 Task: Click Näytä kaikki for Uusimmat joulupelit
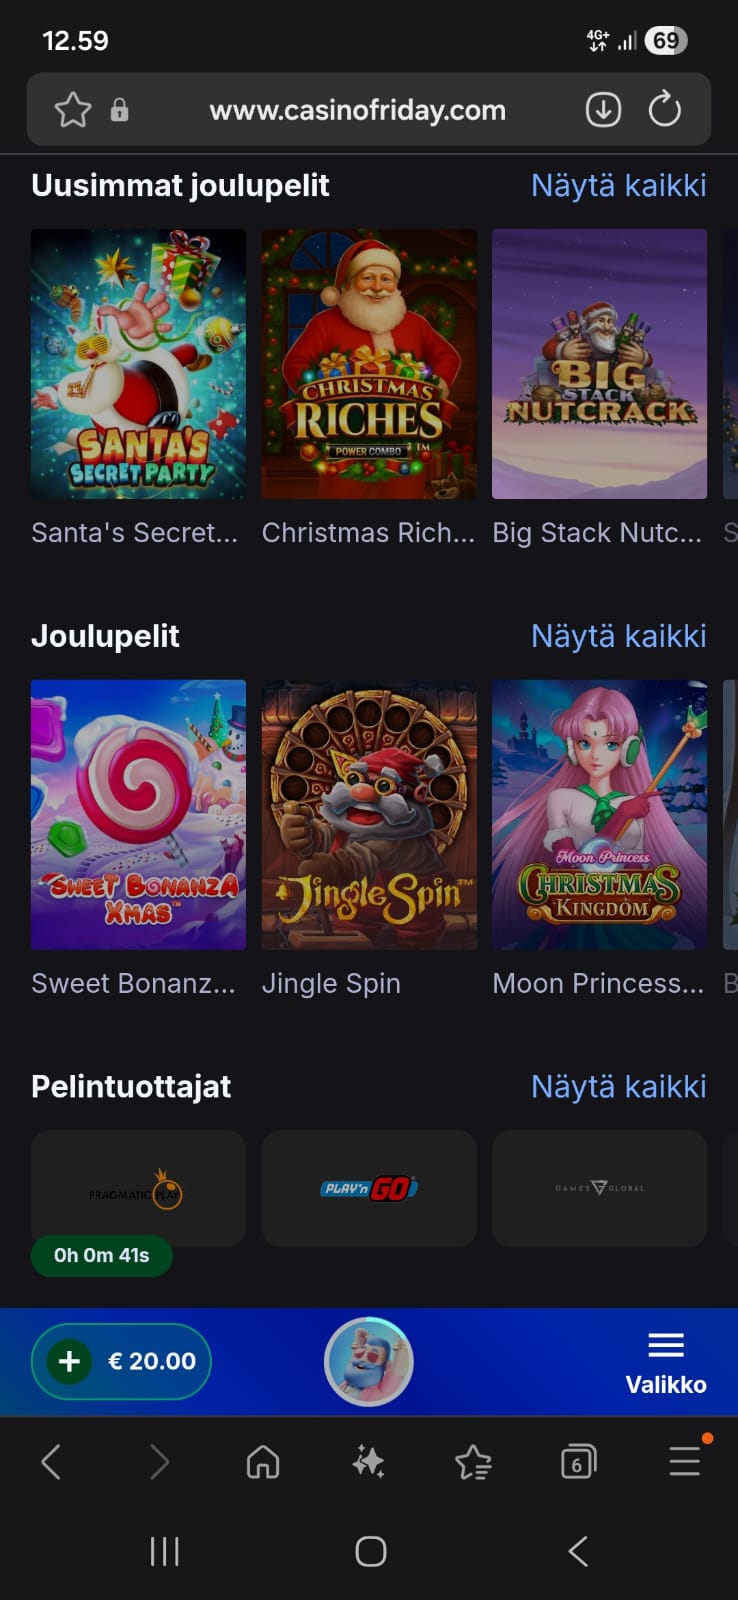618,186
